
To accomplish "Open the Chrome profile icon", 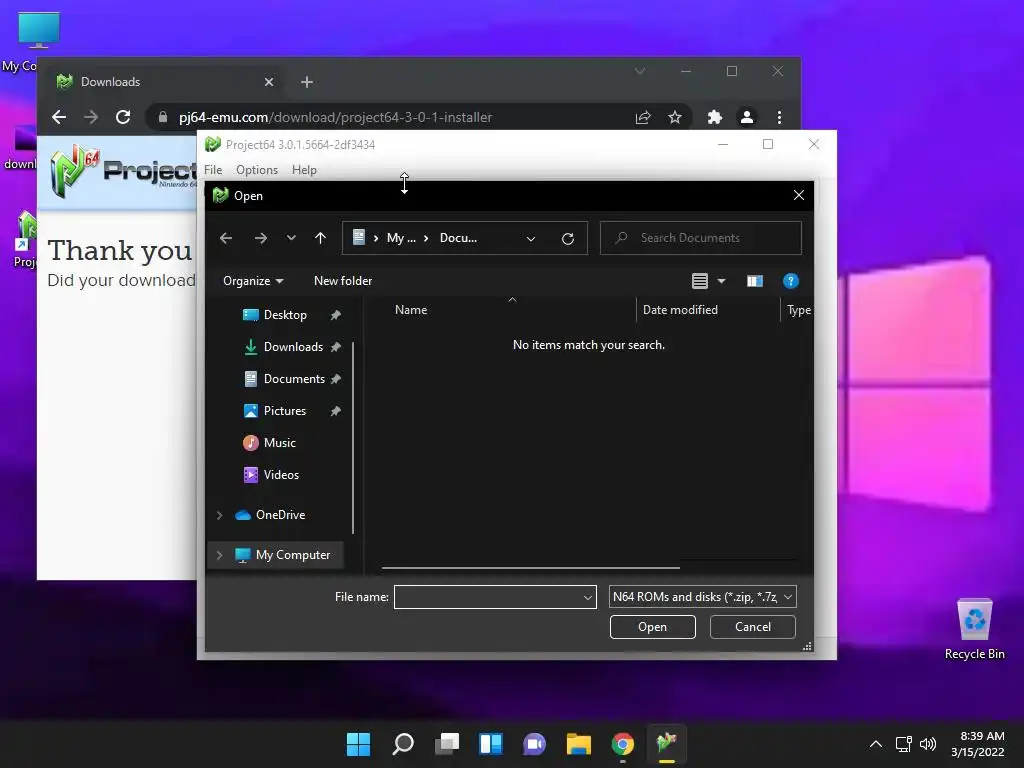I will [x=746, y=118].
